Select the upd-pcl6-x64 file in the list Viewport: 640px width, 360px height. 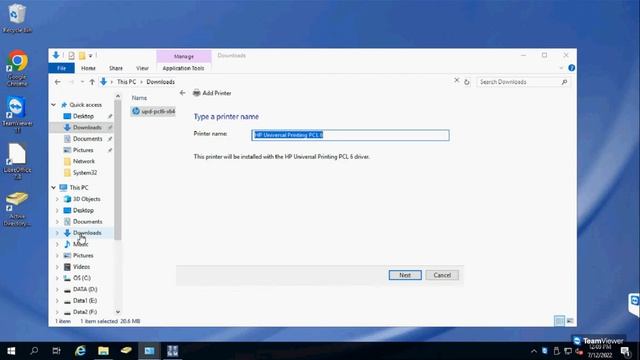(153, 111)
